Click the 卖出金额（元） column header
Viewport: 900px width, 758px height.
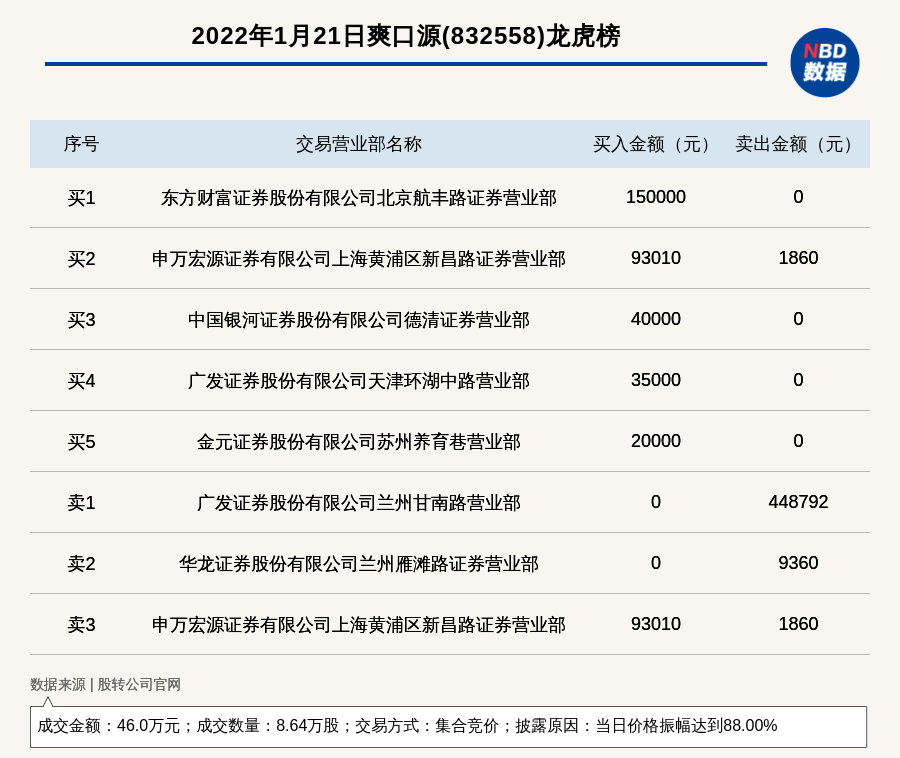coord(798,144)
